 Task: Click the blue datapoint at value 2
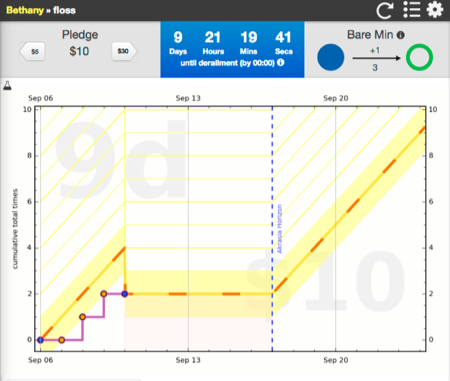125,294
